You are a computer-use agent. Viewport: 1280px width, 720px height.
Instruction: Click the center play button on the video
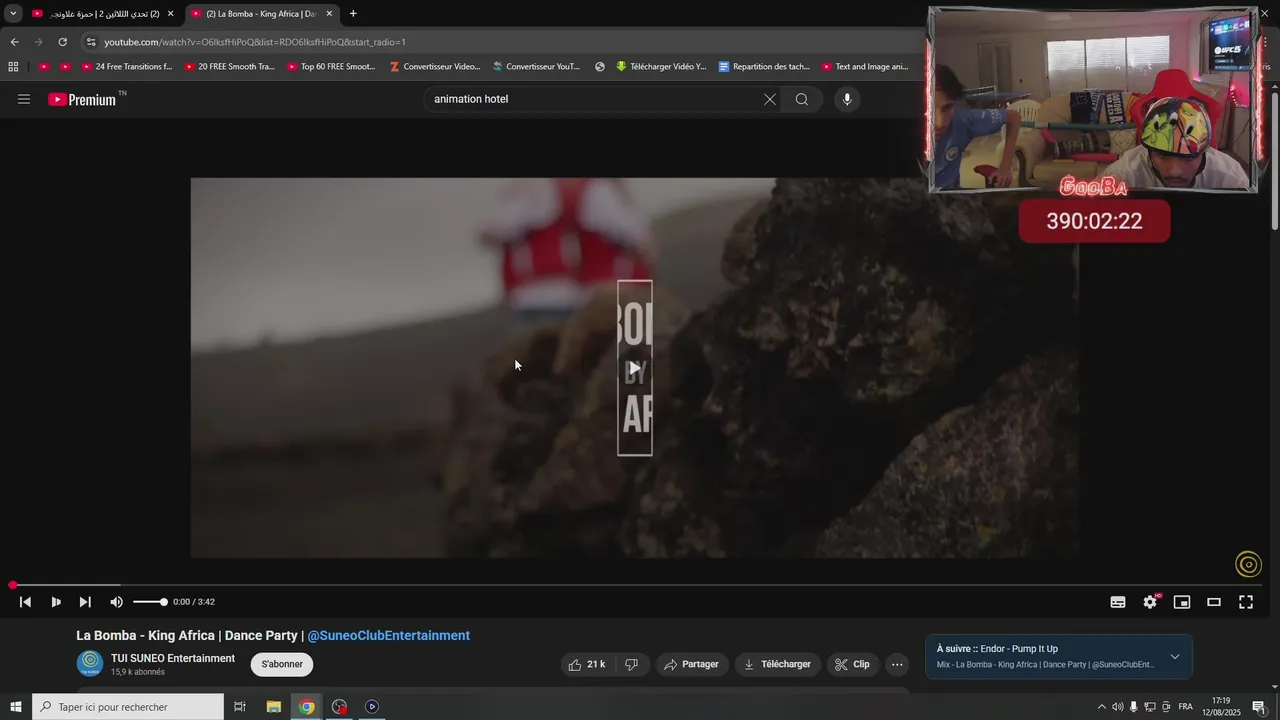click(x=635, y=368)
